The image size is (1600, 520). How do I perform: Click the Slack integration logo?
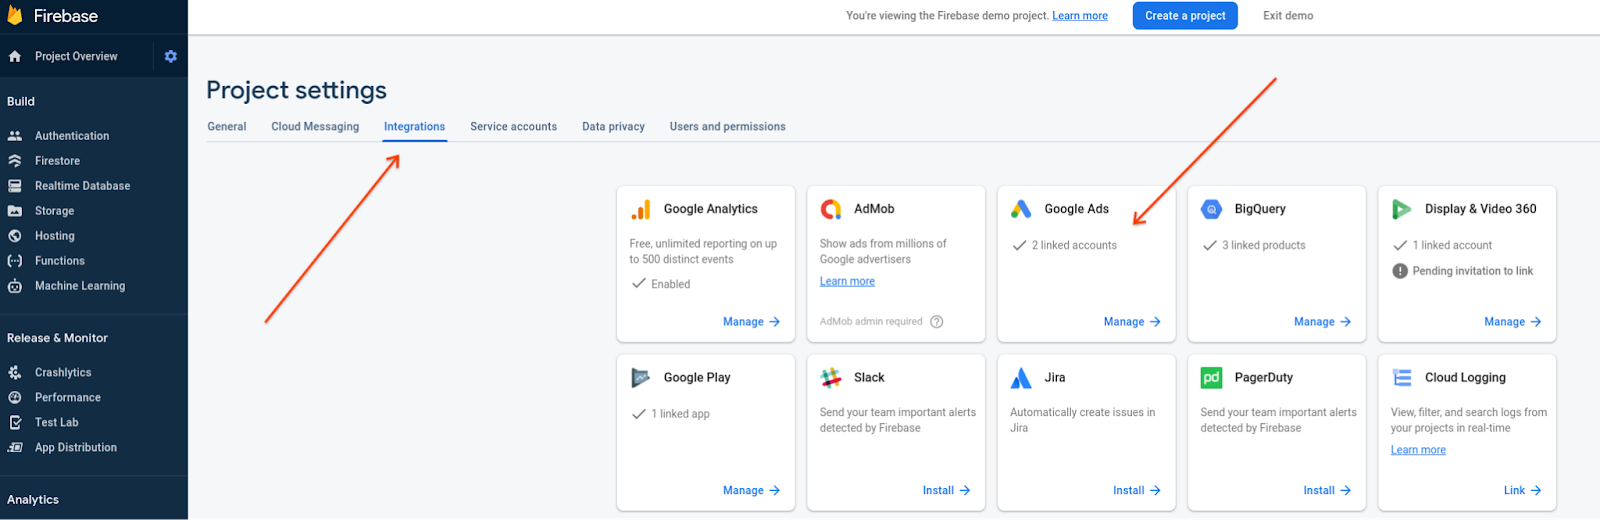(831, 378)
